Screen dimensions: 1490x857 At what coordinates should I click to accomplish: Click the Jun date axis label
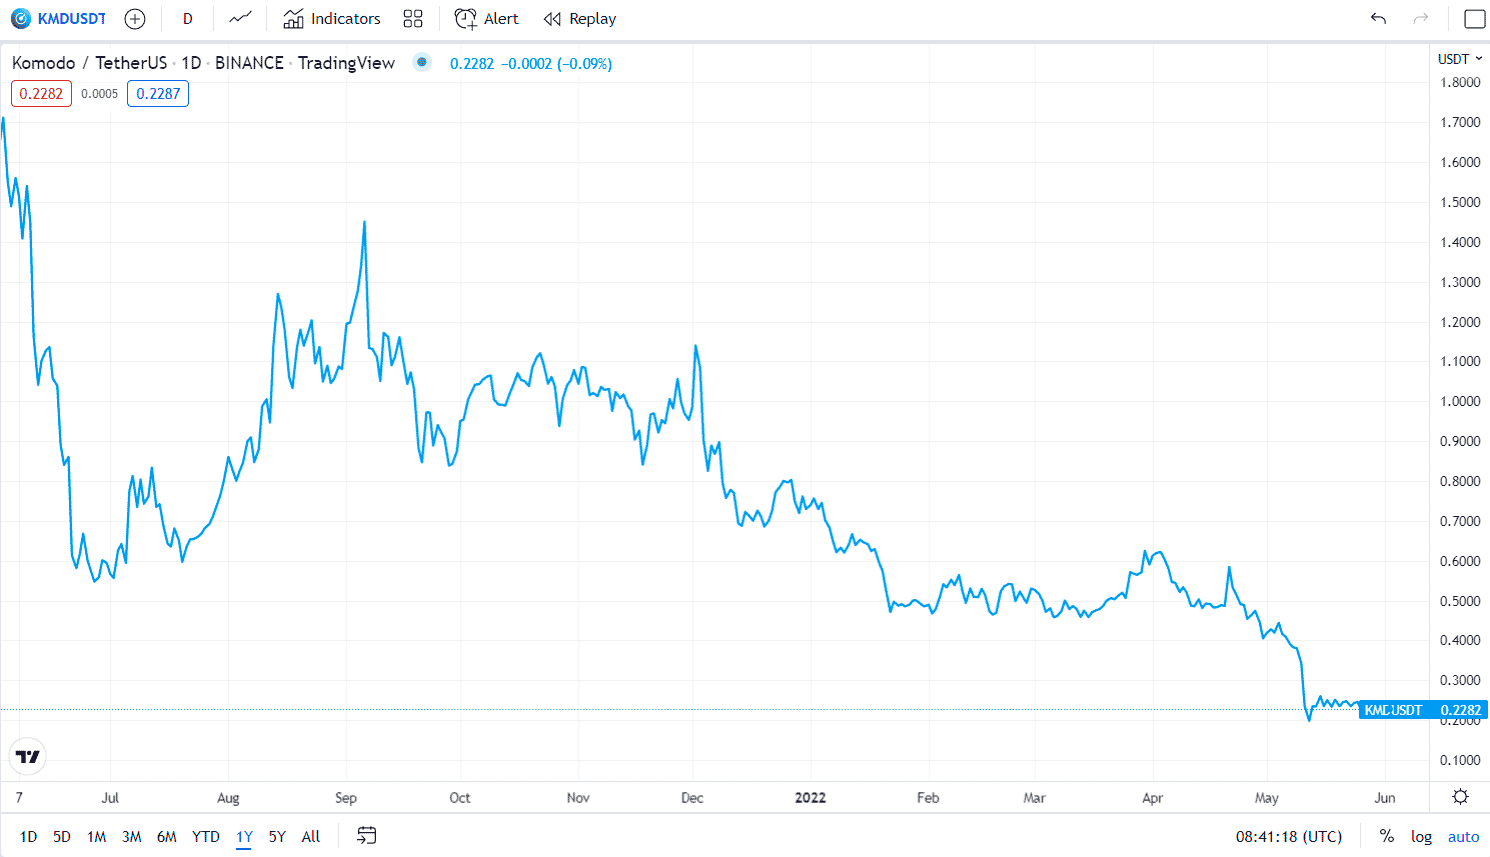tap(1384, 798)
